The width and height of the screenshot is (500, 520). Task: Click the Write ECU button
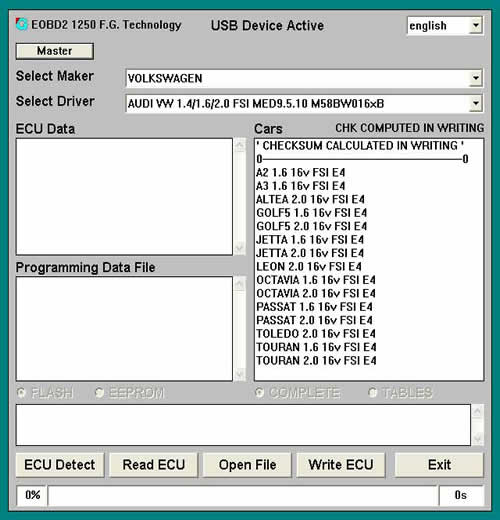pos(341,465)
